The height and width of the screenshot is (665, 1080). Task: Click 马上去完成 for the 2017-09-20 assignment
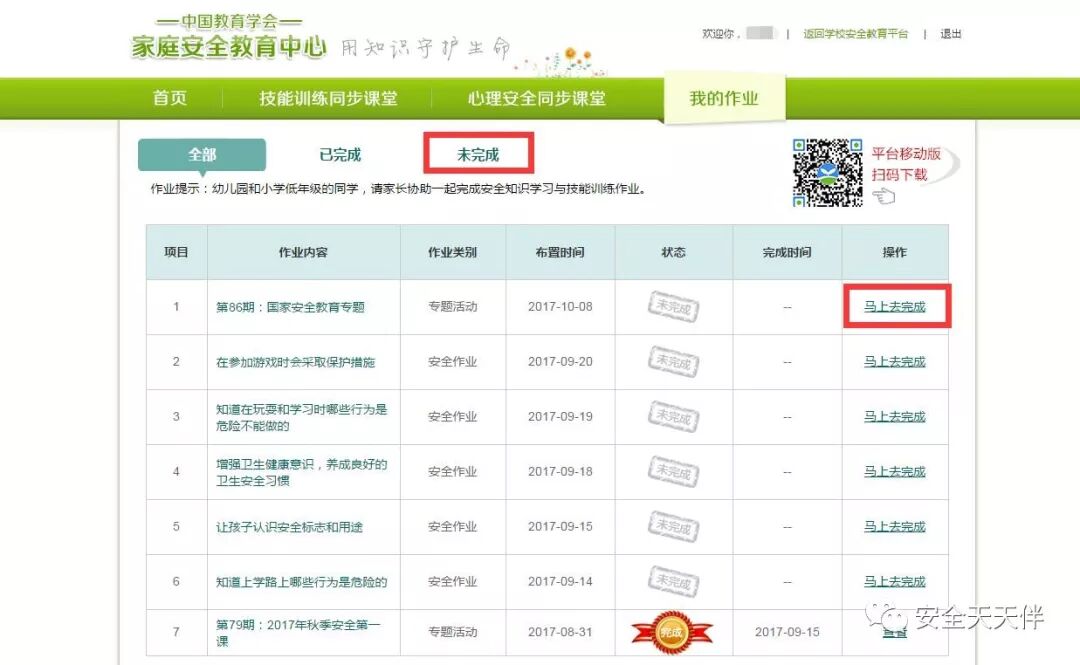[895, 361]
